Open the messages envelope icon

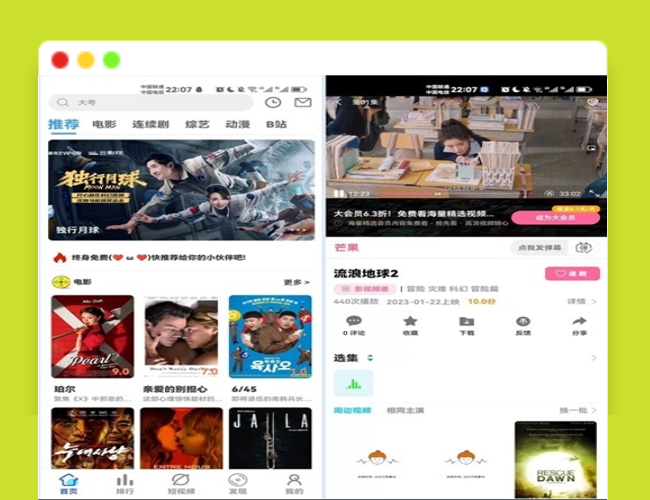pos(303,102)
